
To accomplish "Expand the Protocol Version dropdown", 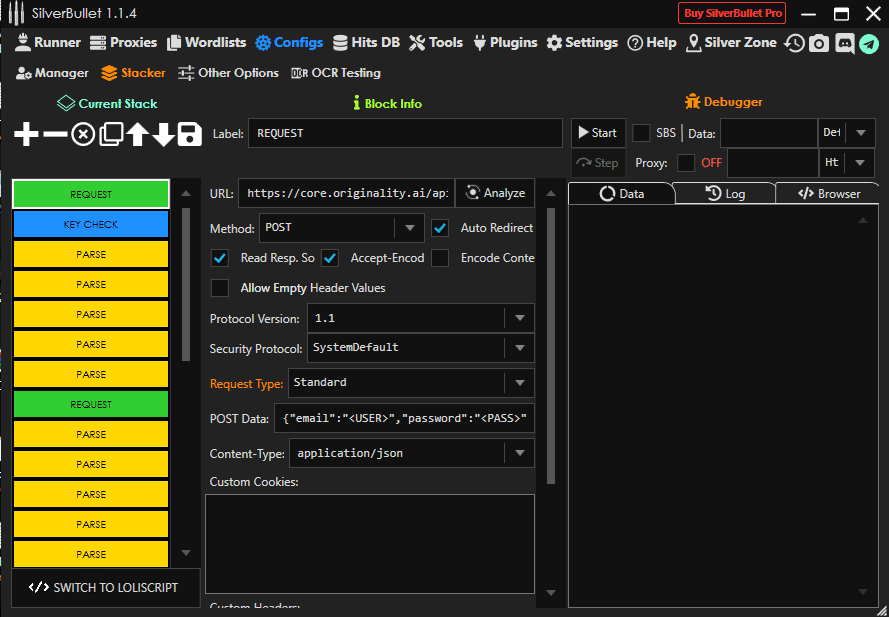I will point(421,318).
